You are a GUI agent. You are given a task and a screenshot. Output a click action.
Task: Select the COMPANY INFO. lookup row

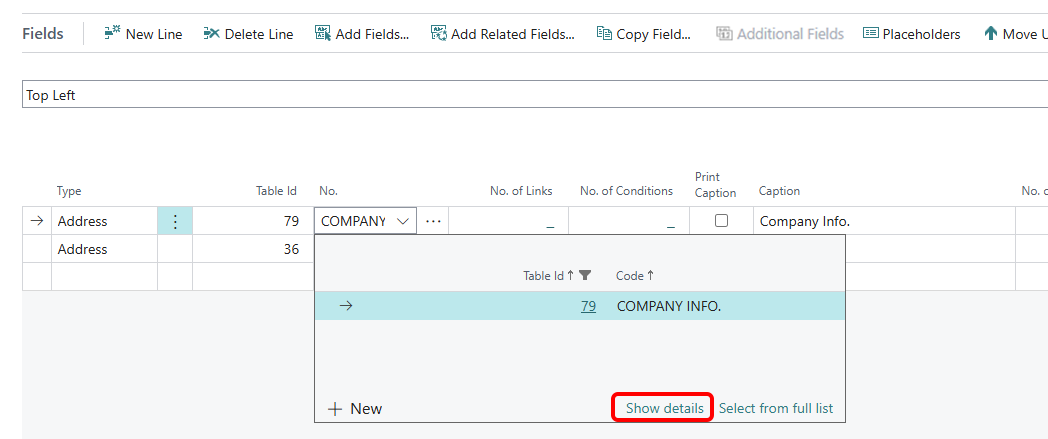point(668,306)
